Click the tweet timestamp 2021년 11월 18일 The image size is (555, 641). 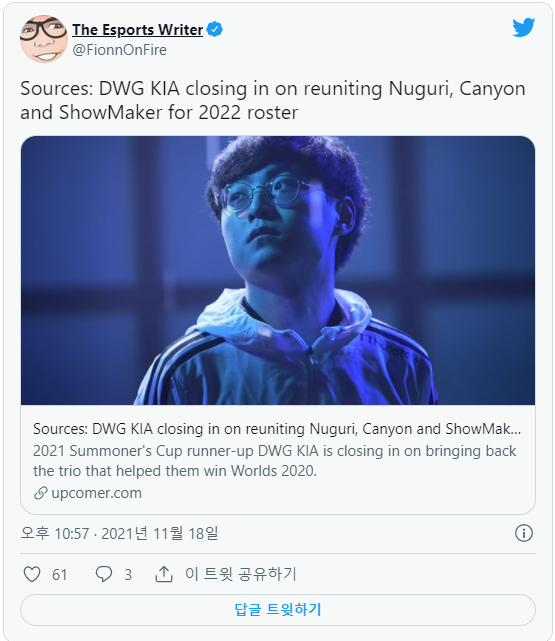pos(160,533)
